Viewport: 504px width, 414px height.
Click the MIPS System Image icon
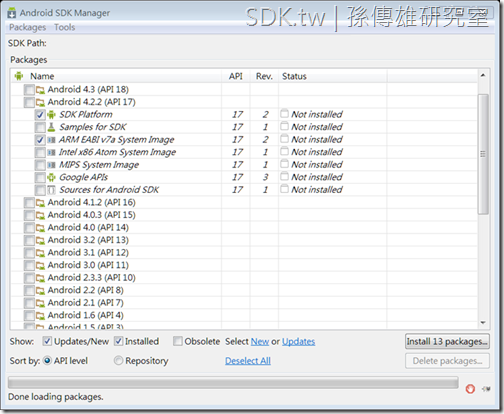[x=51, y=165]
